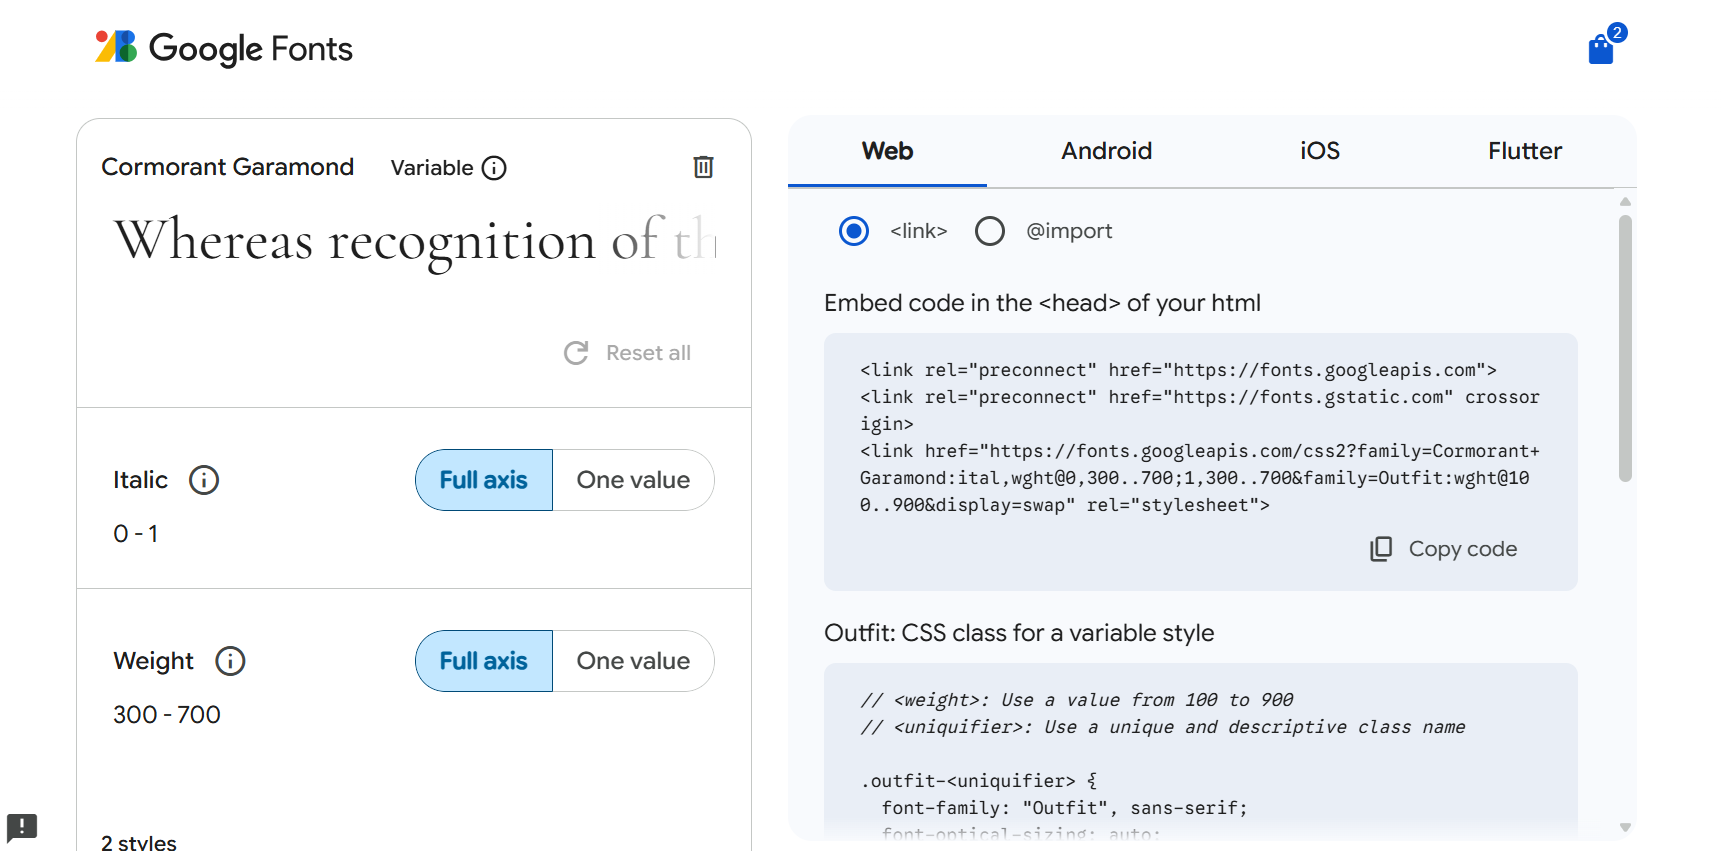Click the 'Outfit: CSS class' heading

[x=1019, y=633]
